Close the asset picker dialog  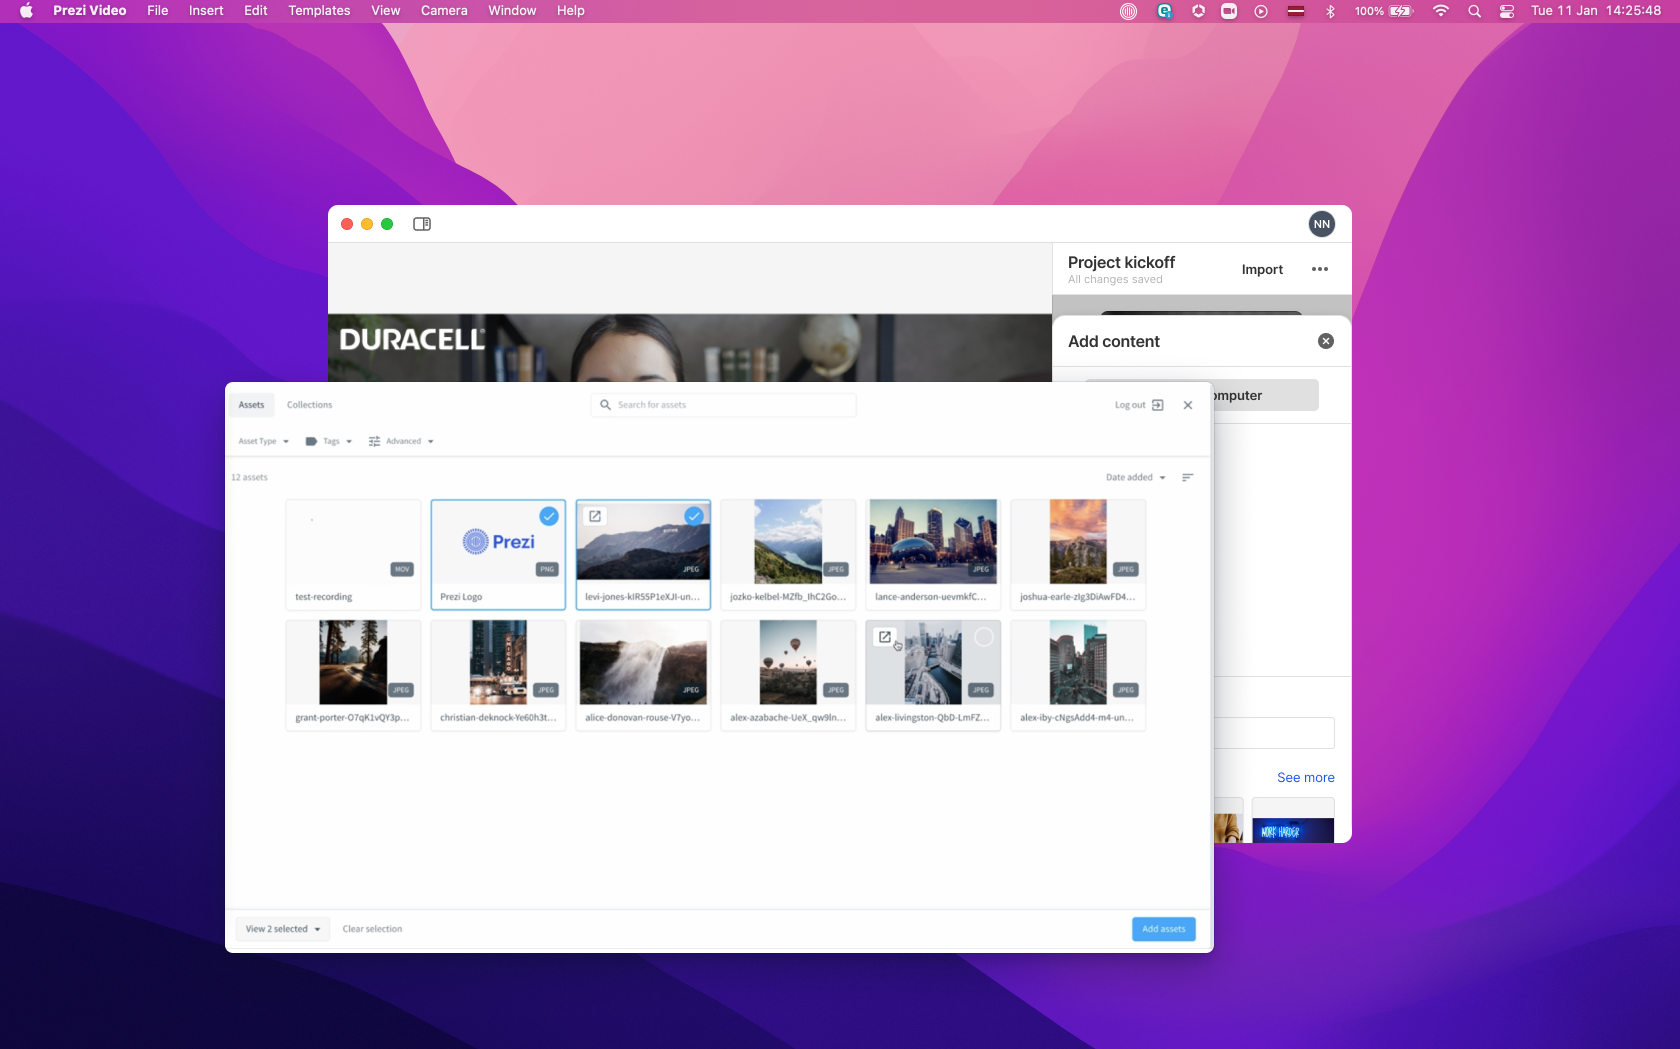point(1188,405)
